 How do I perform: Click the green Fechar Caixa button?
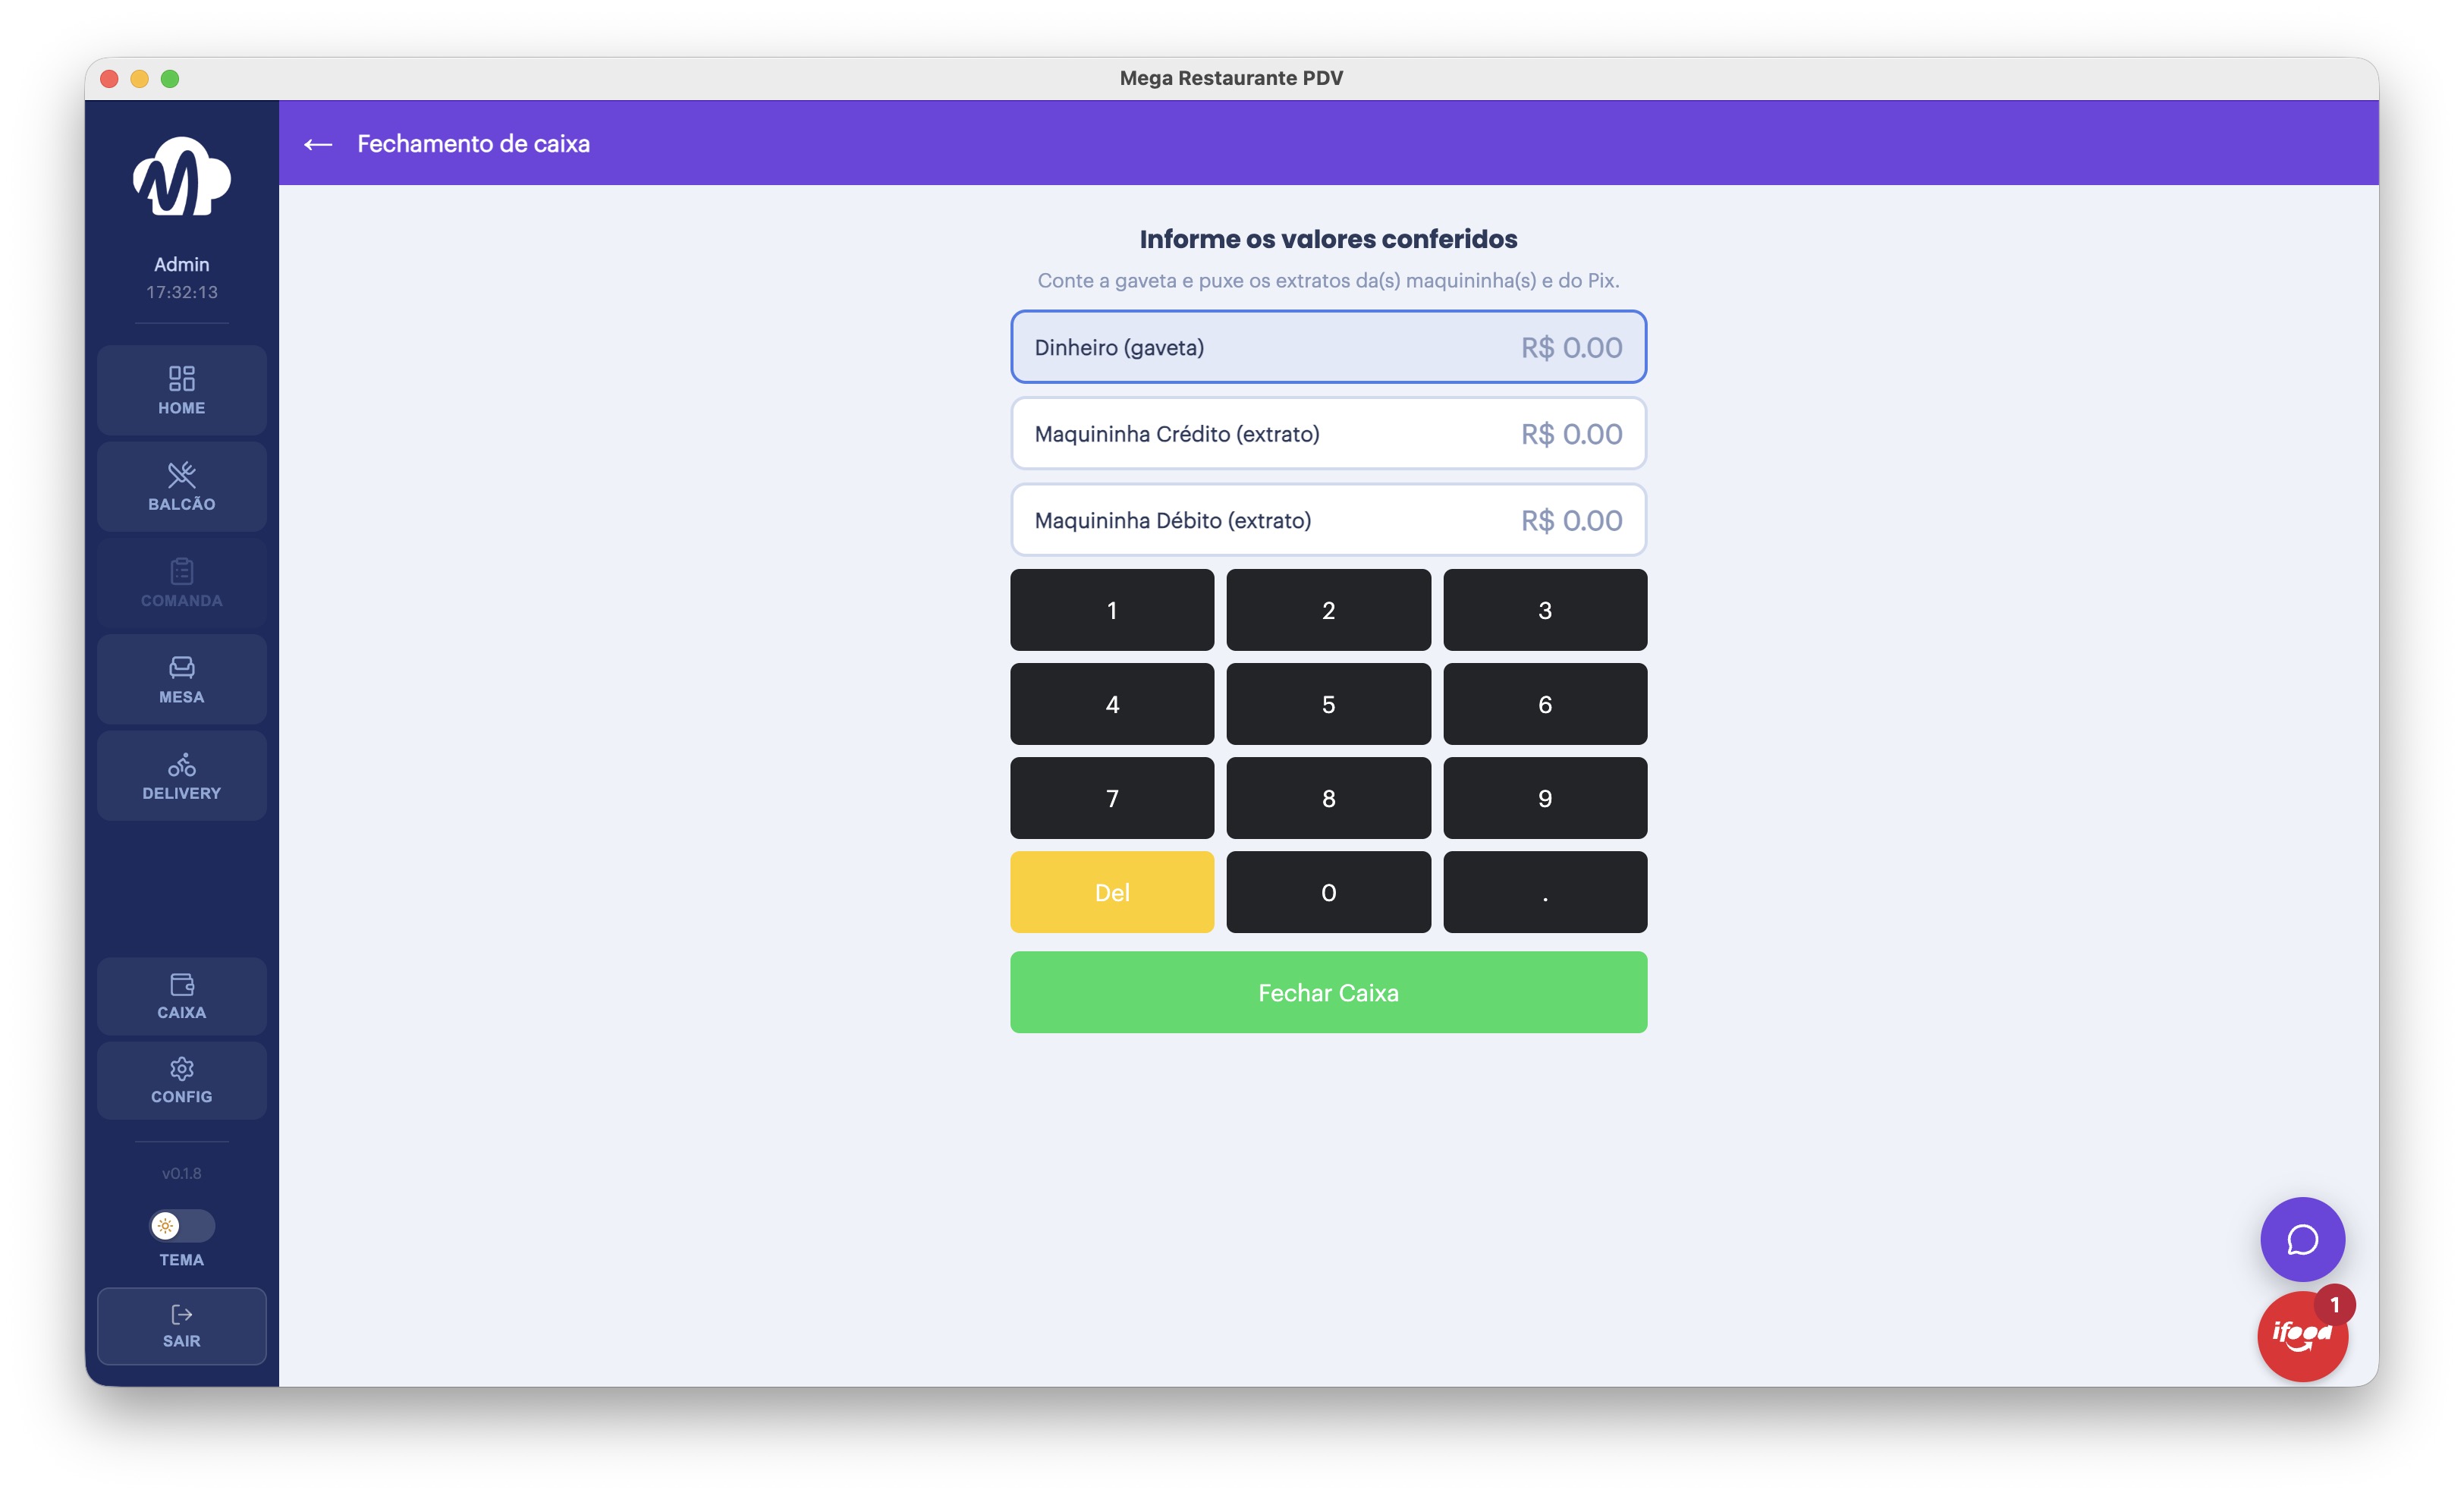pyautogui.click(x=1328, y=992)
